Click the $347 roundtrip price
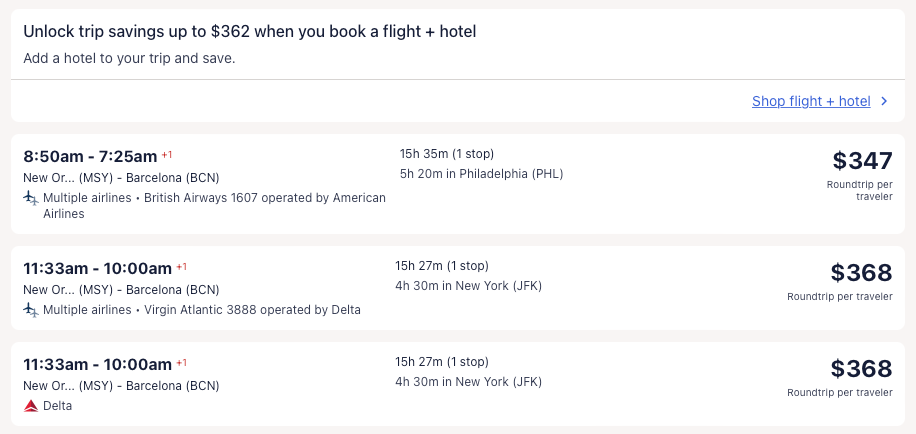Image resolution: width=916 pixels, height=434 pixels. coord(862,160)
